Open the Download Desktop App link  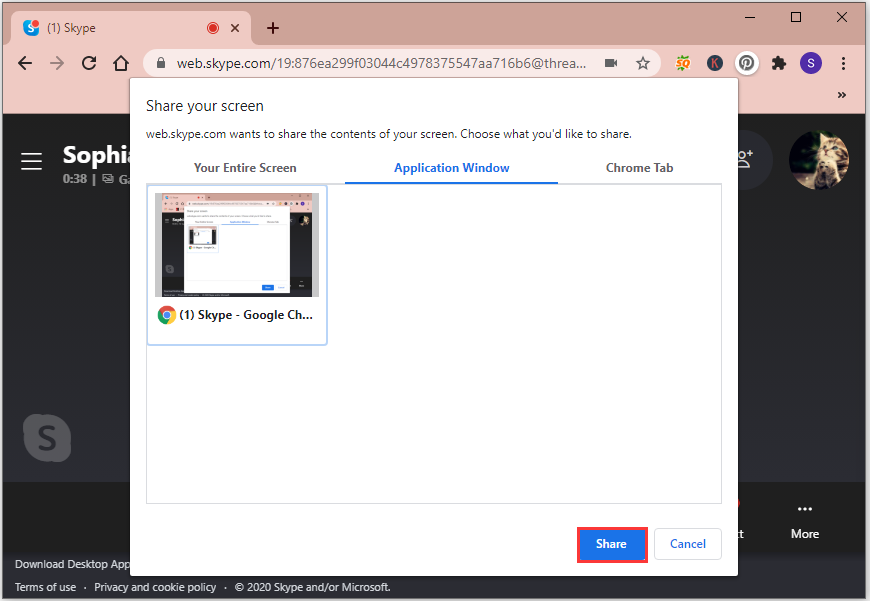72,564
